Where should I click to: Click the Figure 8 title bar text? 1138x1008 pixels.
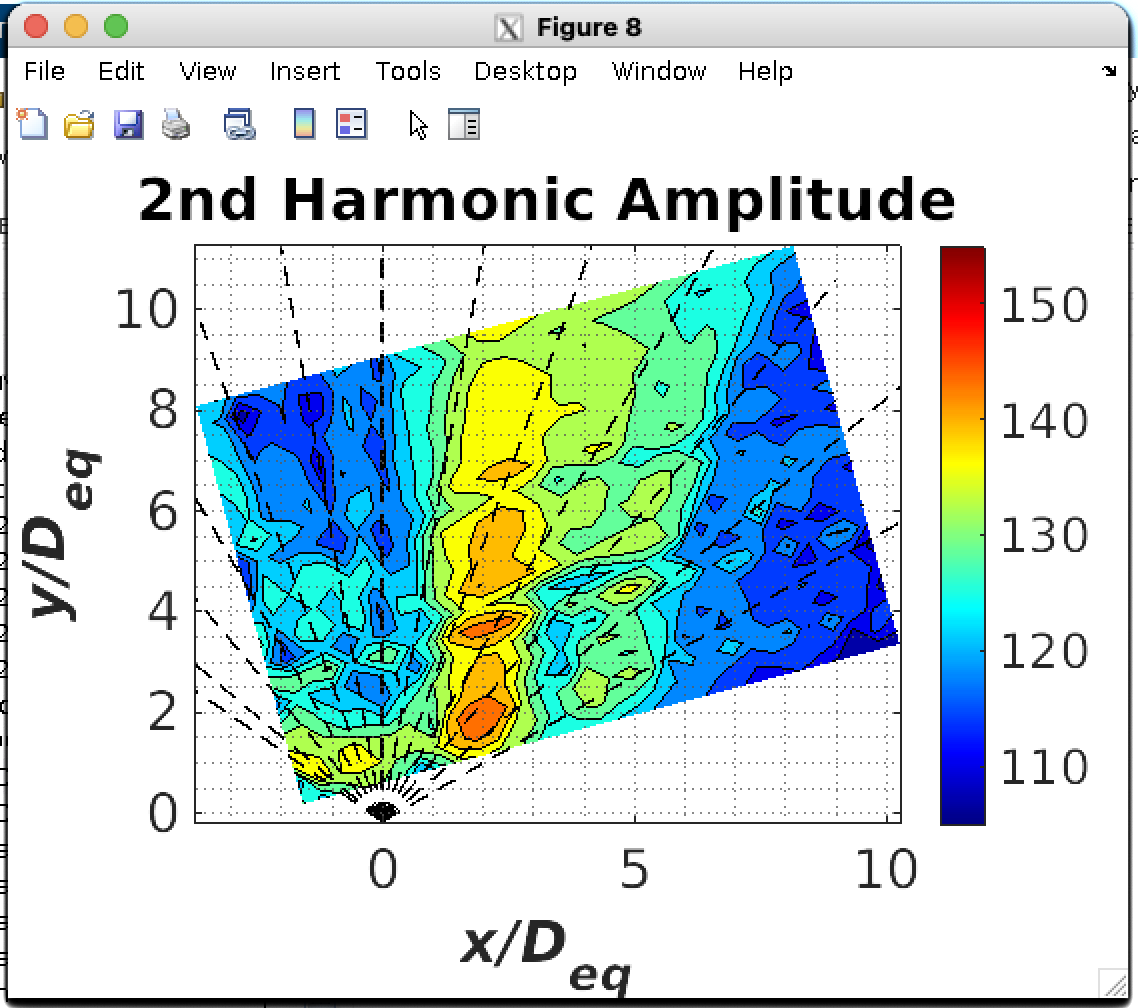[589, 27]
